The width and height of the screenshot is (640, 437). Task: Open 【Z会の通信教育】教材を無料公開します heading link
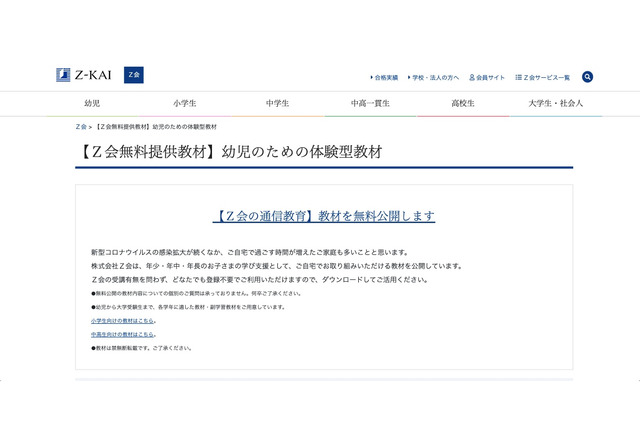(x=324, y=216)
